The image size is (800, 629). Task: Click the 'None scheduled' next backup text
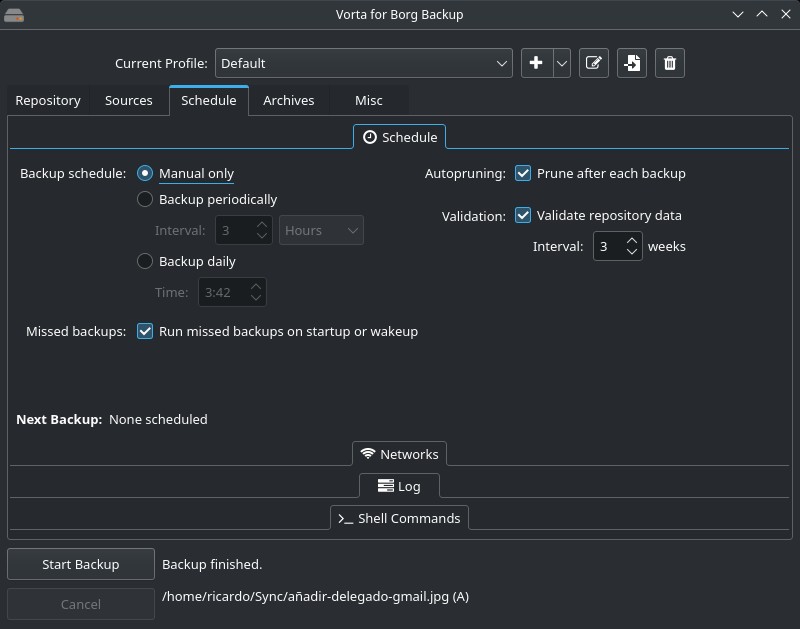[x=158, y=419]
